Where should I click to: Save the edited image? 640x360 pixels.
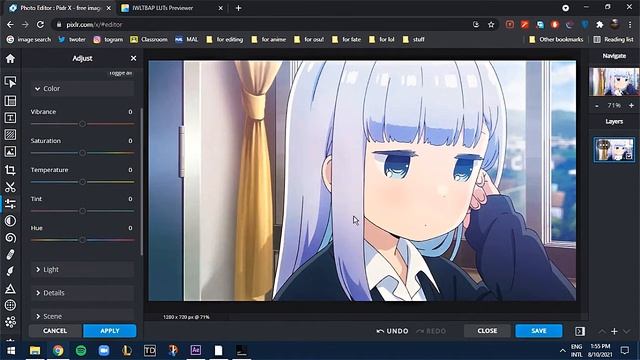tap(539, 331)
